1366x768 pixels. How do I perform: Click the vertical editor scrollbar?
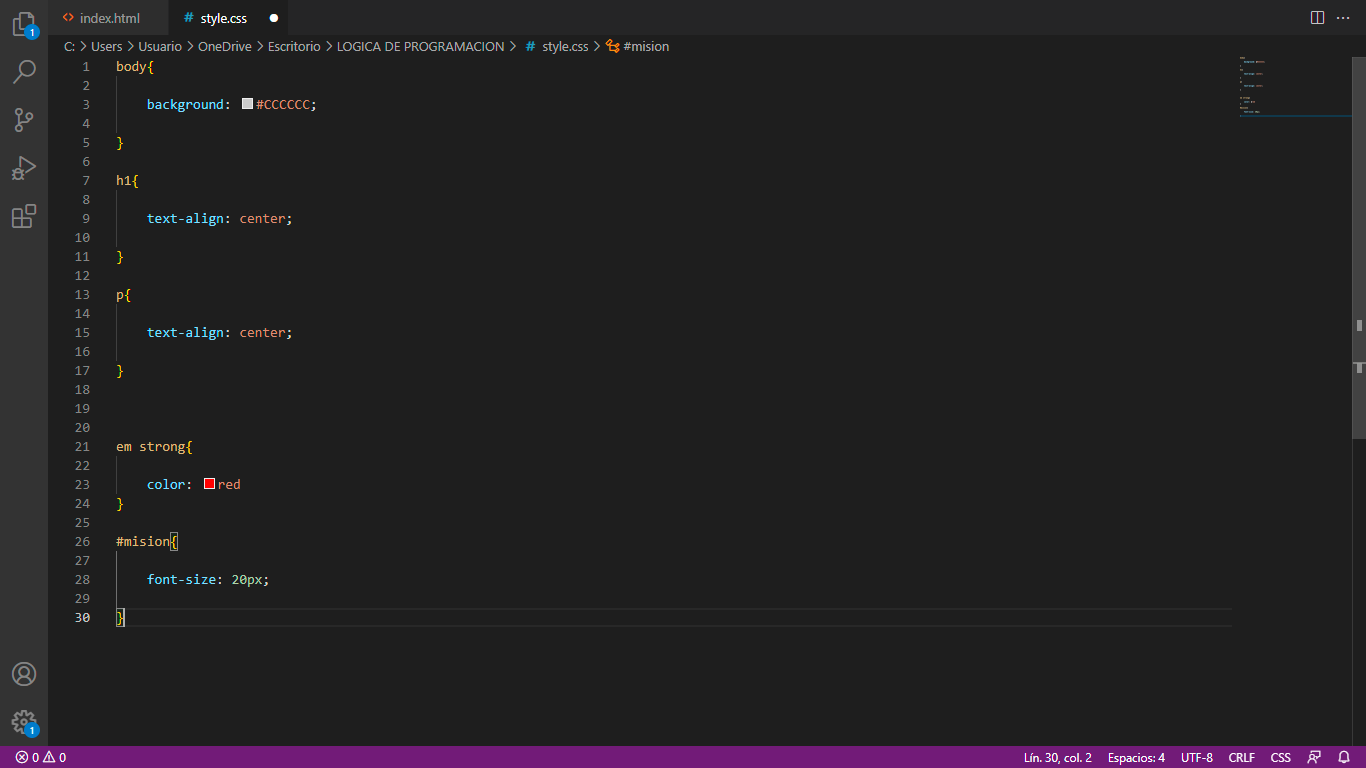tap(1359, 248)
